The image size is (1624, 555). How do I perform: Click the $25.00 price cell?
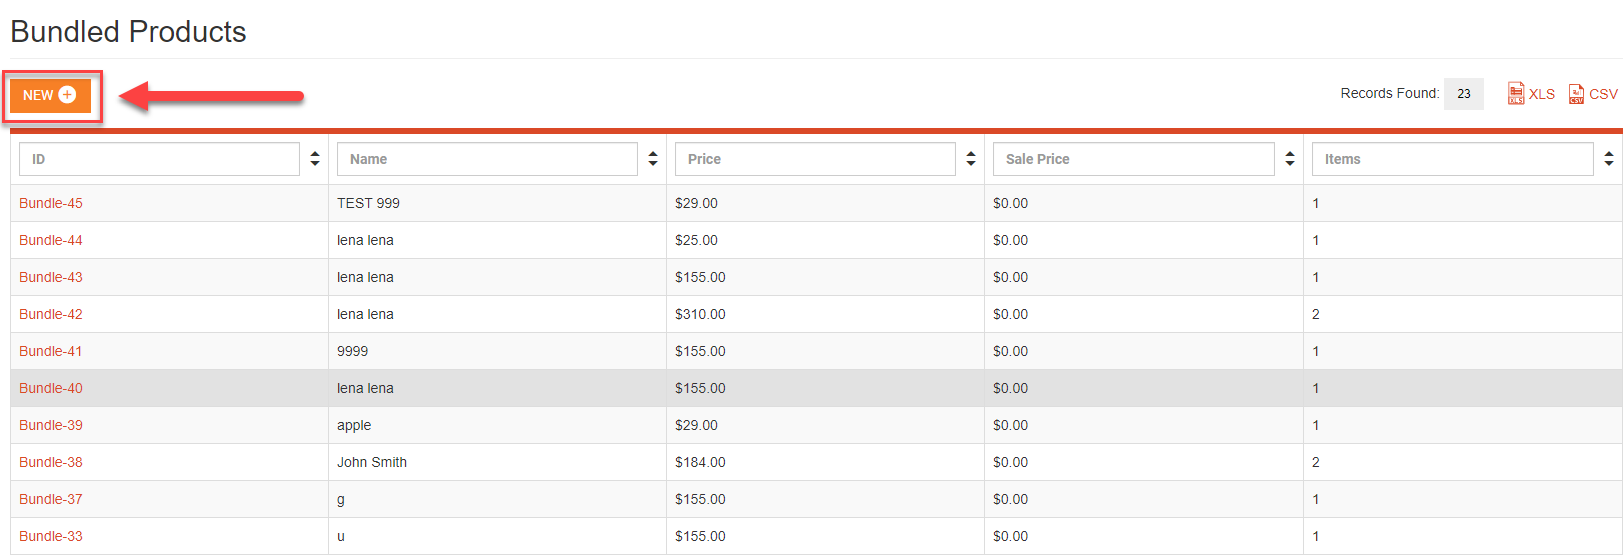(x=825, y=240)
